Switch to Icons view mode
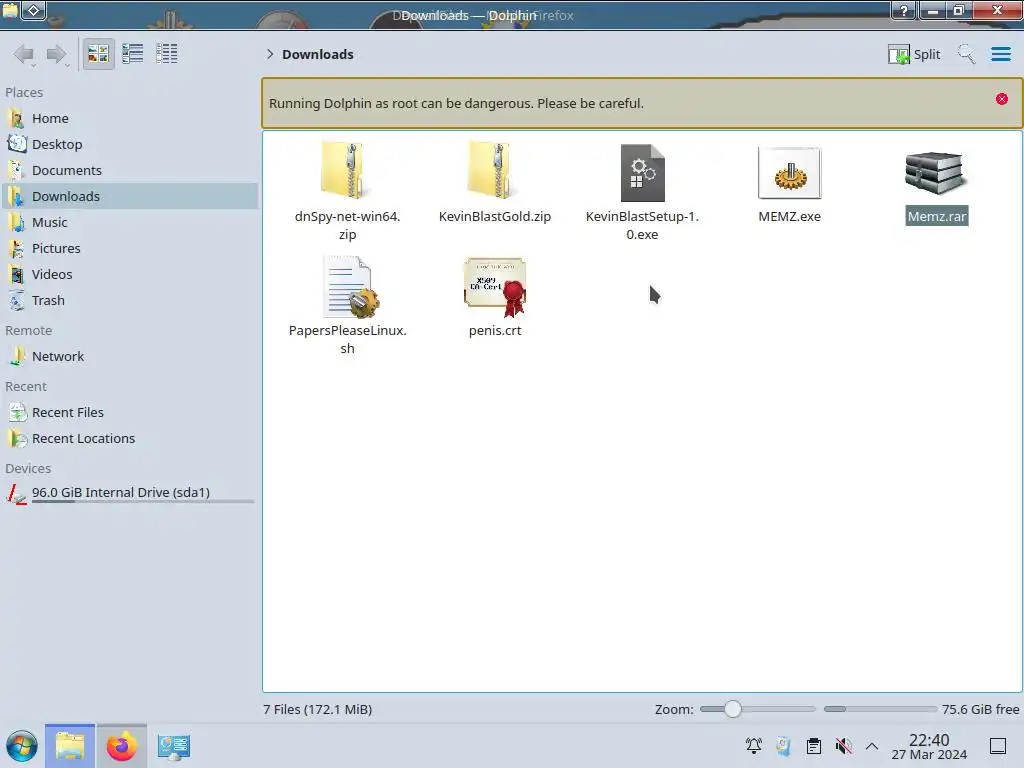This screenshot has height=768, width=1024. 98,54
